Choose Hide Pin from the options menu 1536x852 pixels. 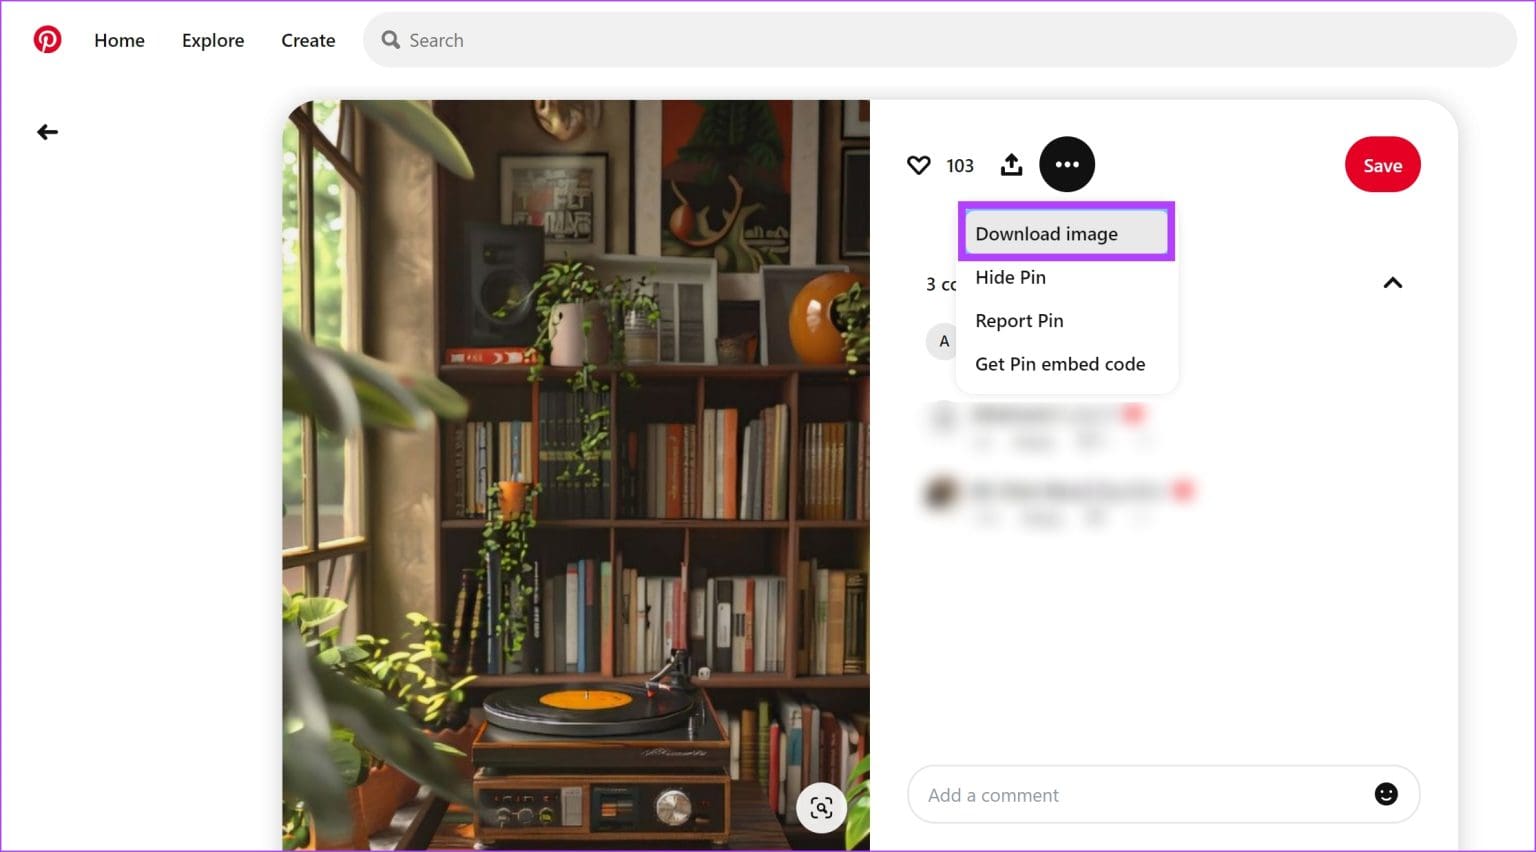[1010, 277]
